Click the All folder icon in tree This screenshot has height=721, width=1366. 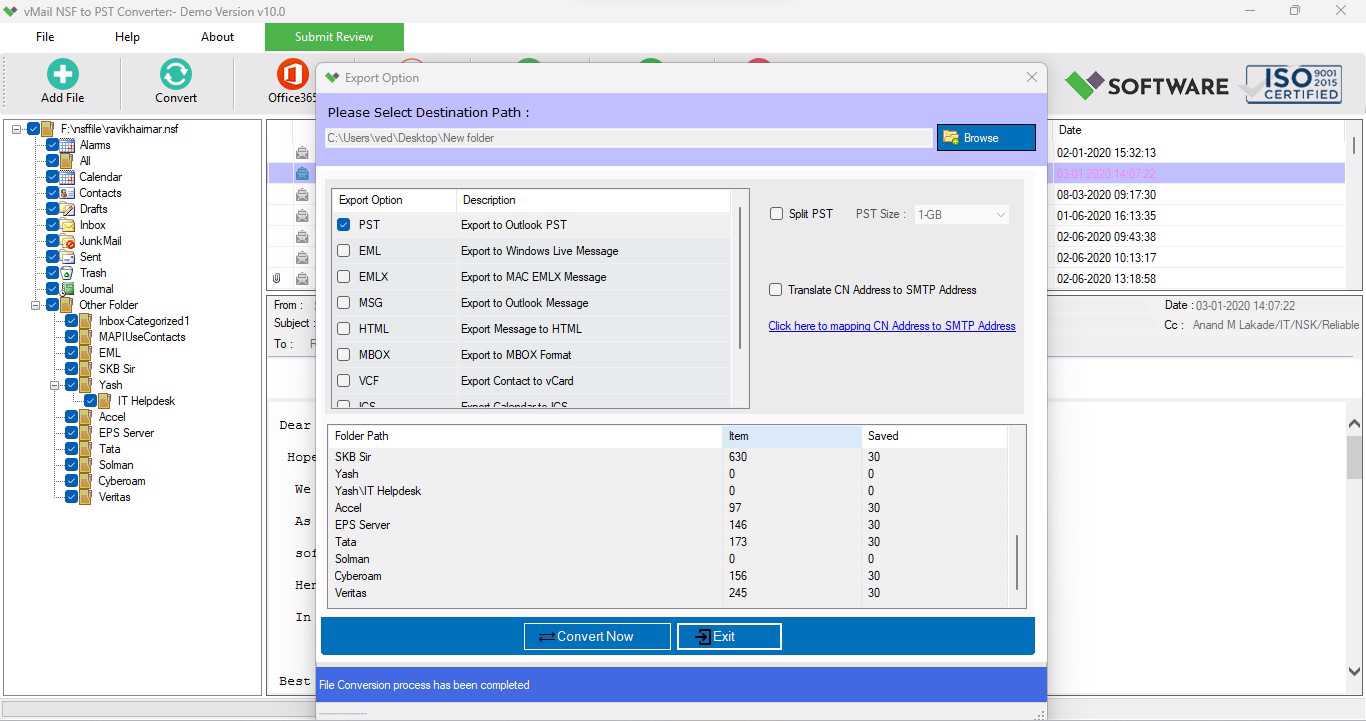pos(67,161)
